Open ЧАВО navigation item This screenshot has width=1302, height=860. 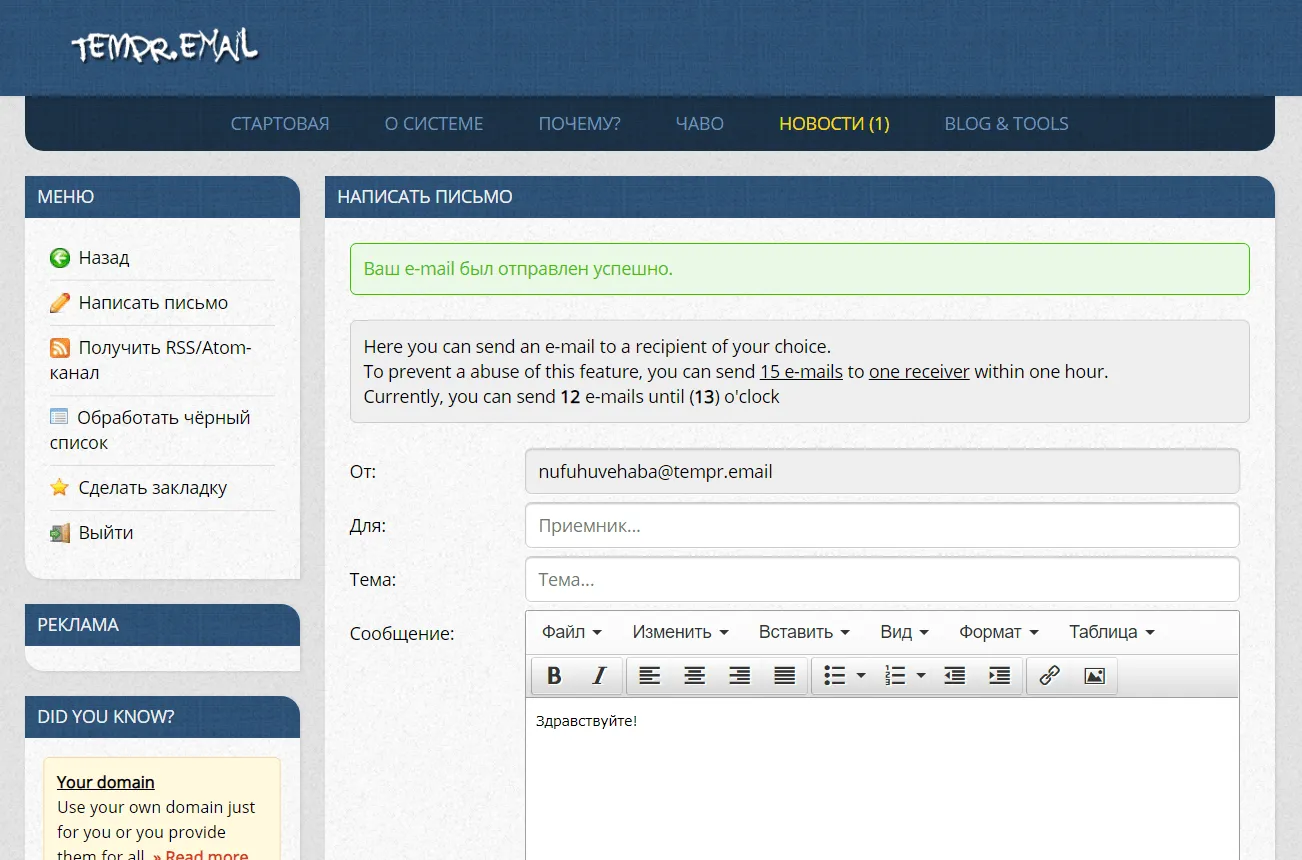pyautogui.click(x=700, y=124)
